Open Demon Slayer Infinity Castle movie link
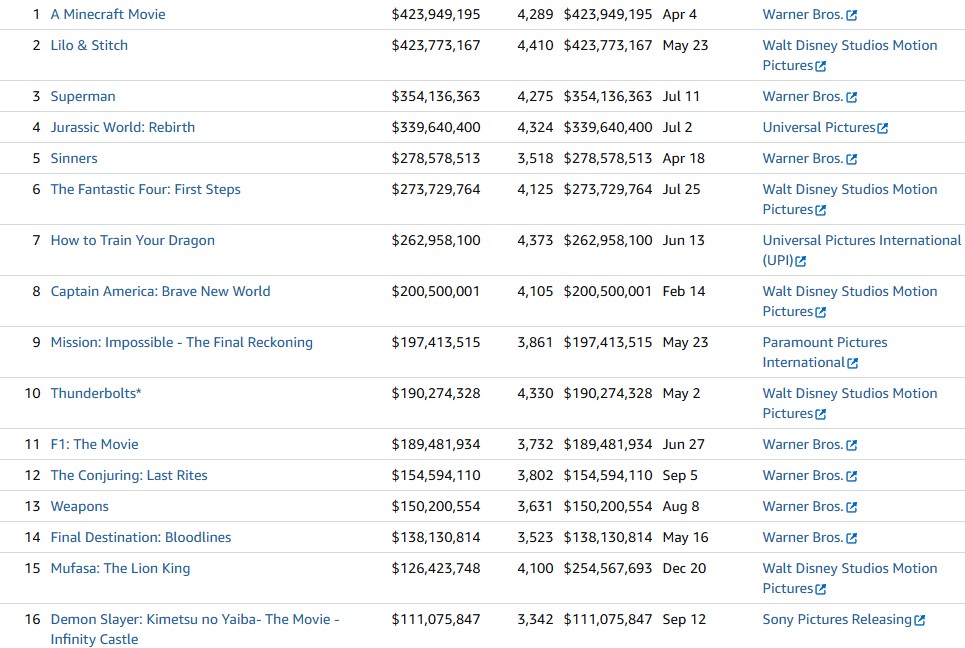 click(x=194, y=619)
